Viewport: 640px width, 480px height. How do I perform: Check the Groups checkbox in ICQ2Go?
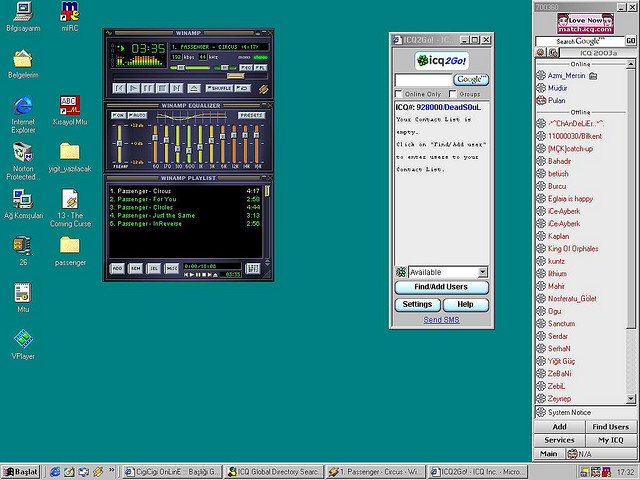tap(452, 94)
